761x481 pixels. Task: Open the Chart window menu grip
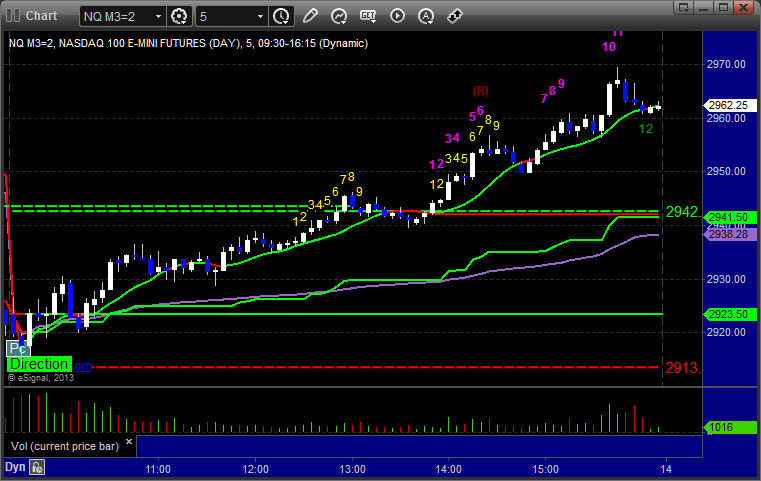(x=11, y=16)
